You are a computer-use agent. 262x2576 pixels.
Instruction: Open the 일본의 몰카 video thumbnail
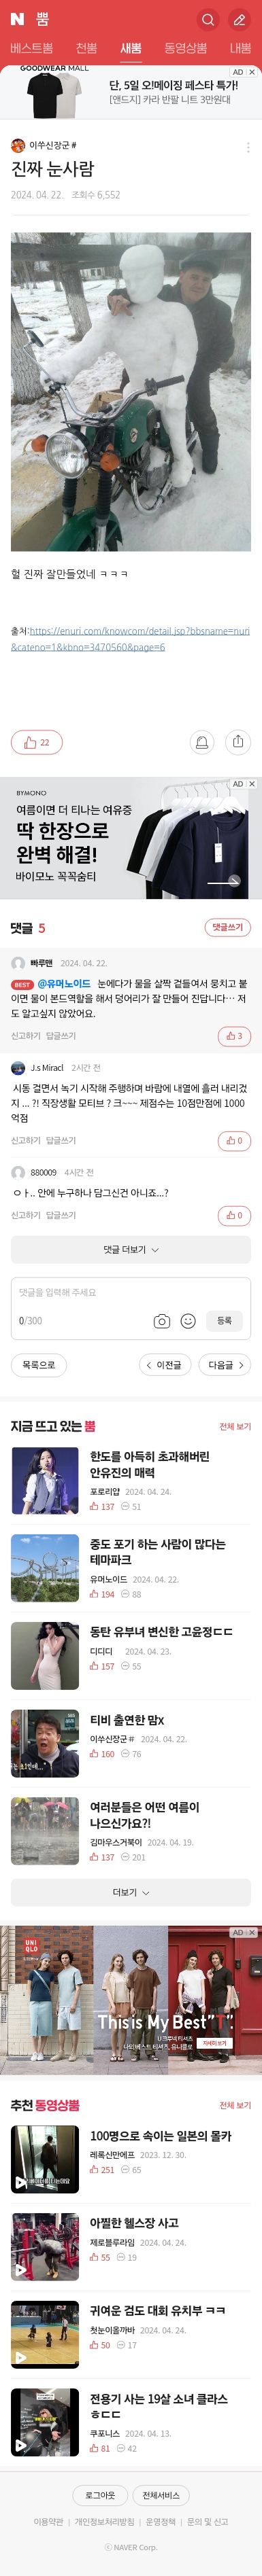click(x=45, y=2159)
